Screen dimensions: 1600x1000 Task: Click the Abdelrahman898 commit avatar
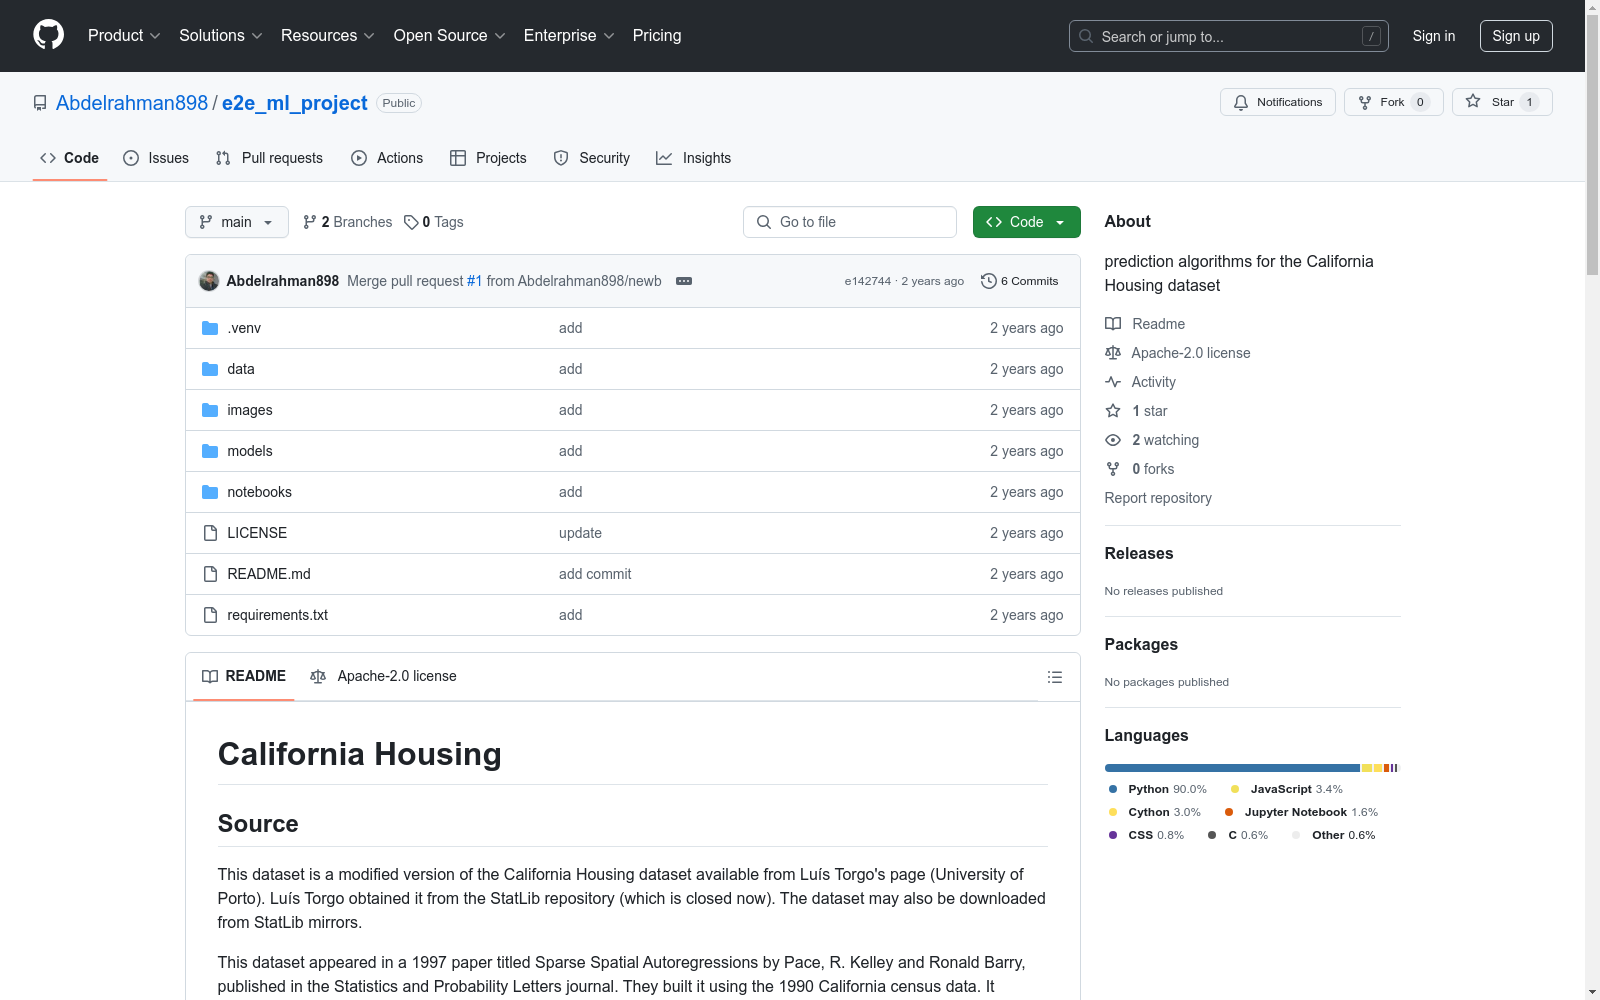tap(209, 281)
